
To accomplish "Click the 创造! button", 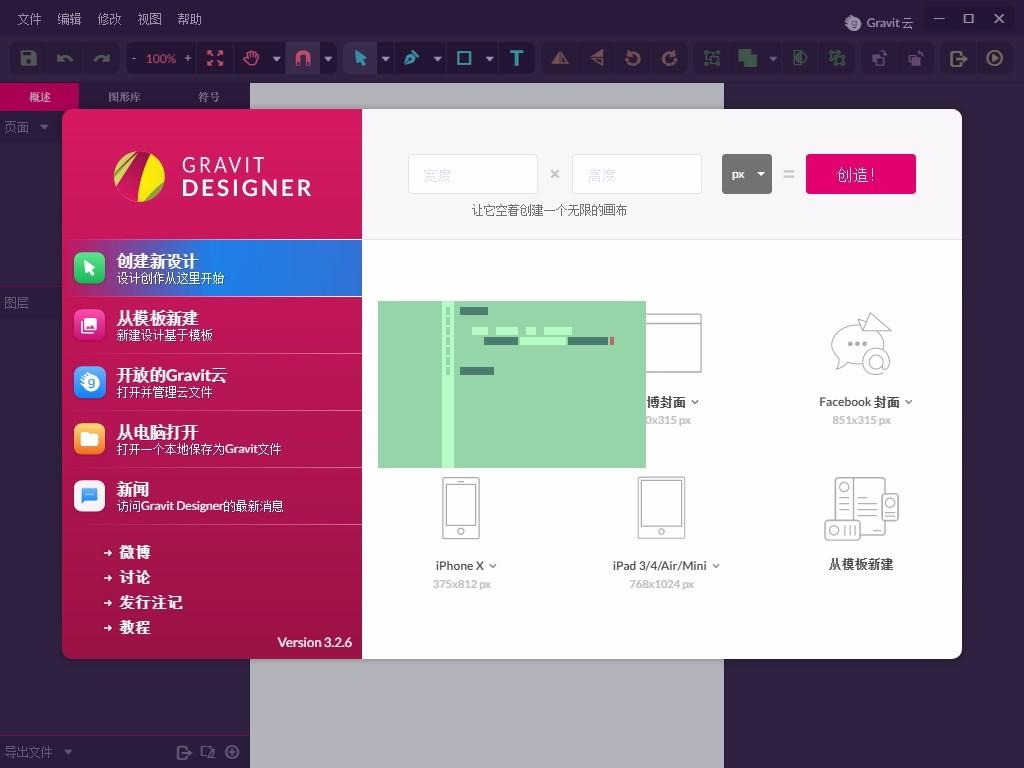I will tap(861, 174).
